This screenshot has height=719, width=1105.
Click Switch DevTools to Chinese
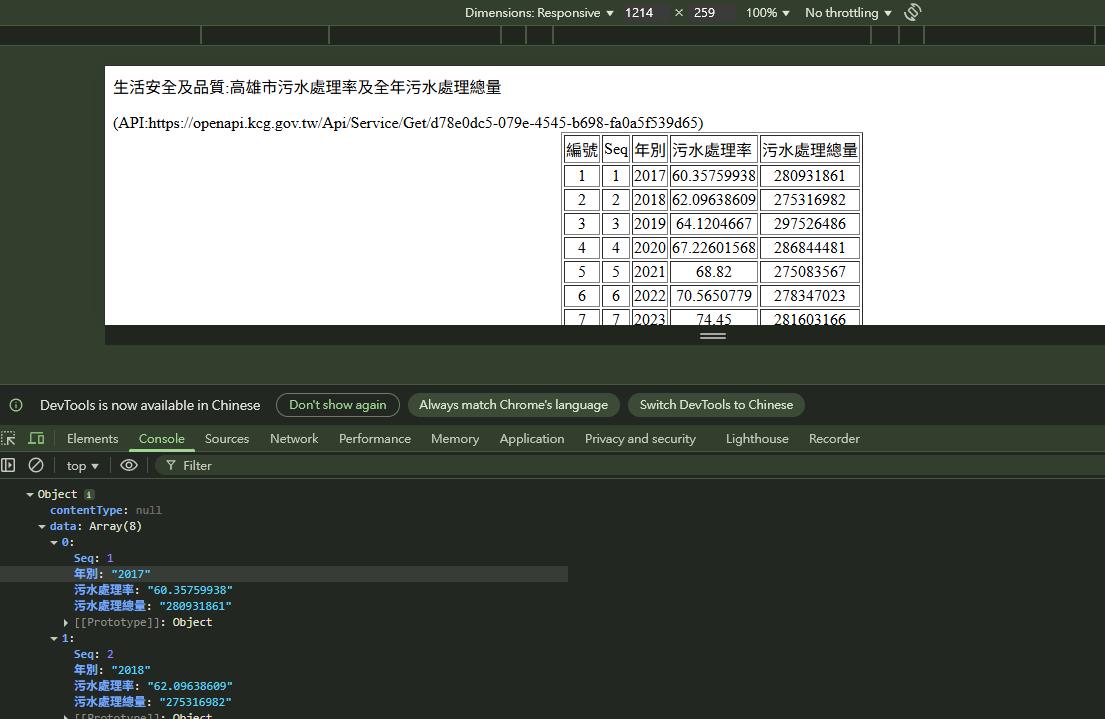[x=716, y=405]
